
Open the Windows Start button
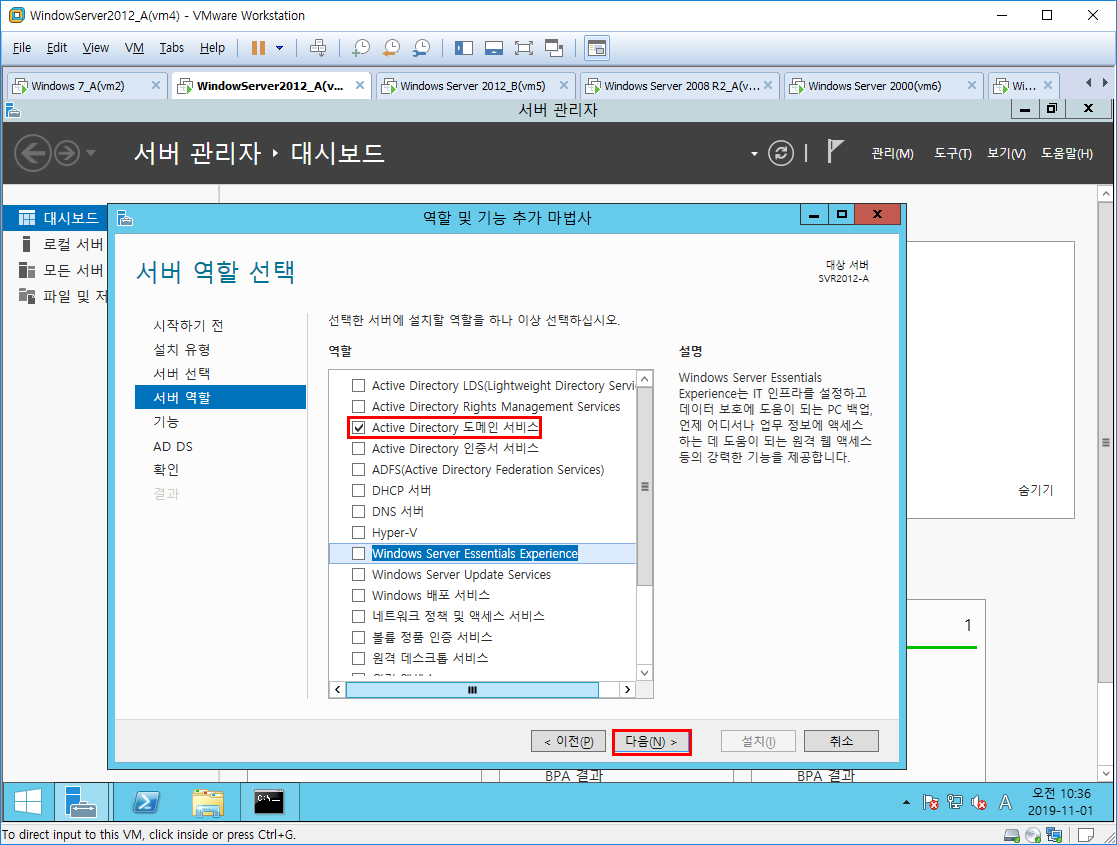click(x=28, y=802)
